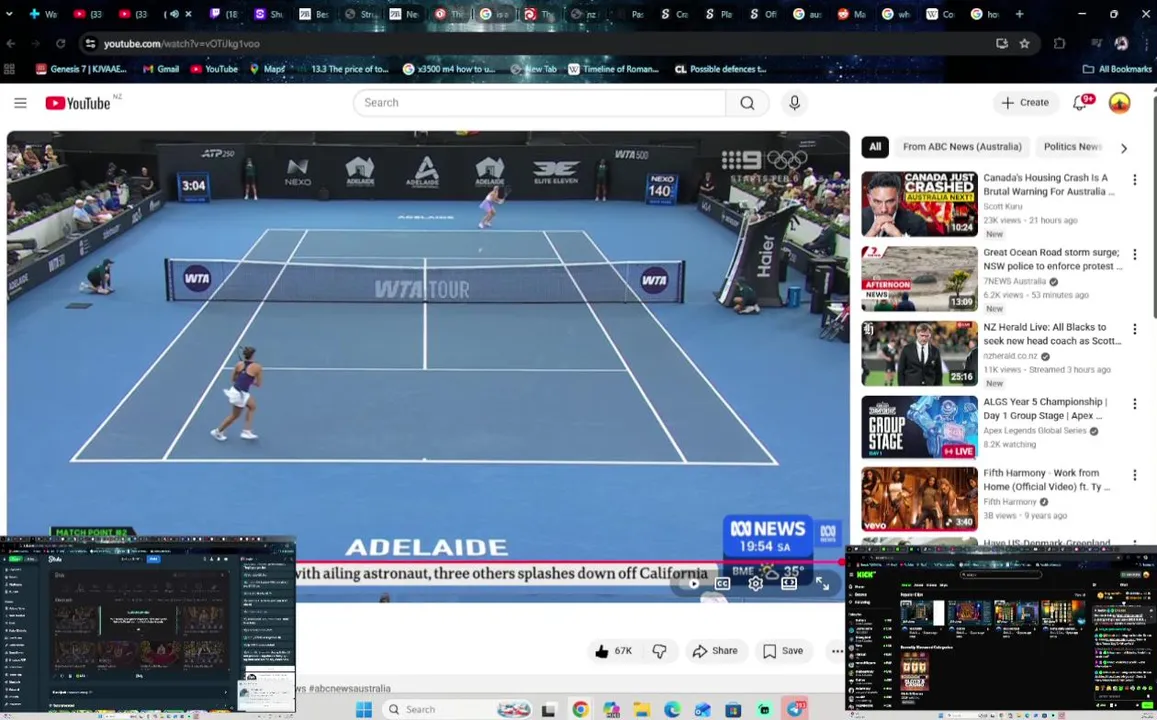Open more actions ellipsis next to Save

[x=837, y=651]
